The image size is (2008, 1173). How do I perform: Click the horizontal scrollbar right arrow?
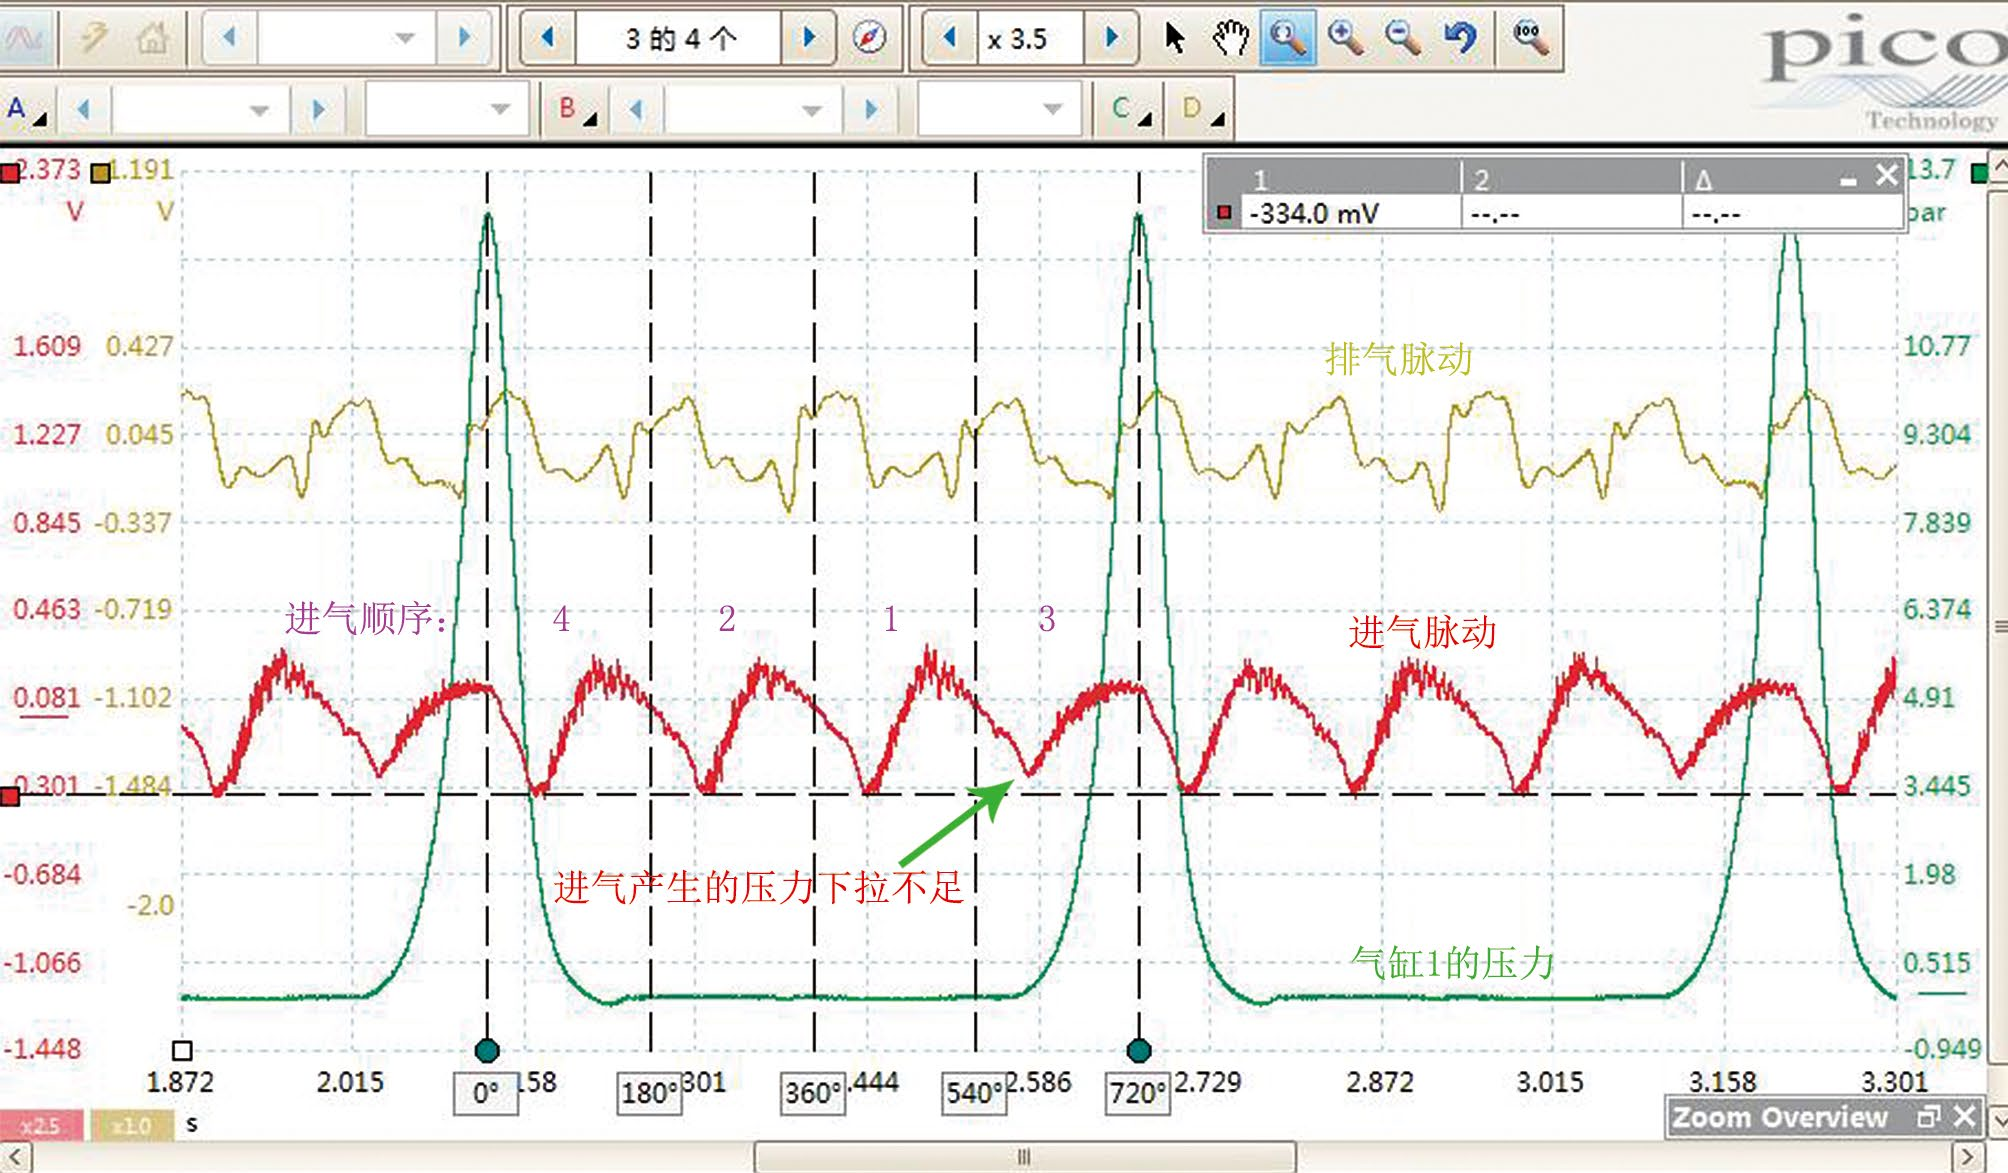click(1968, 1157)
